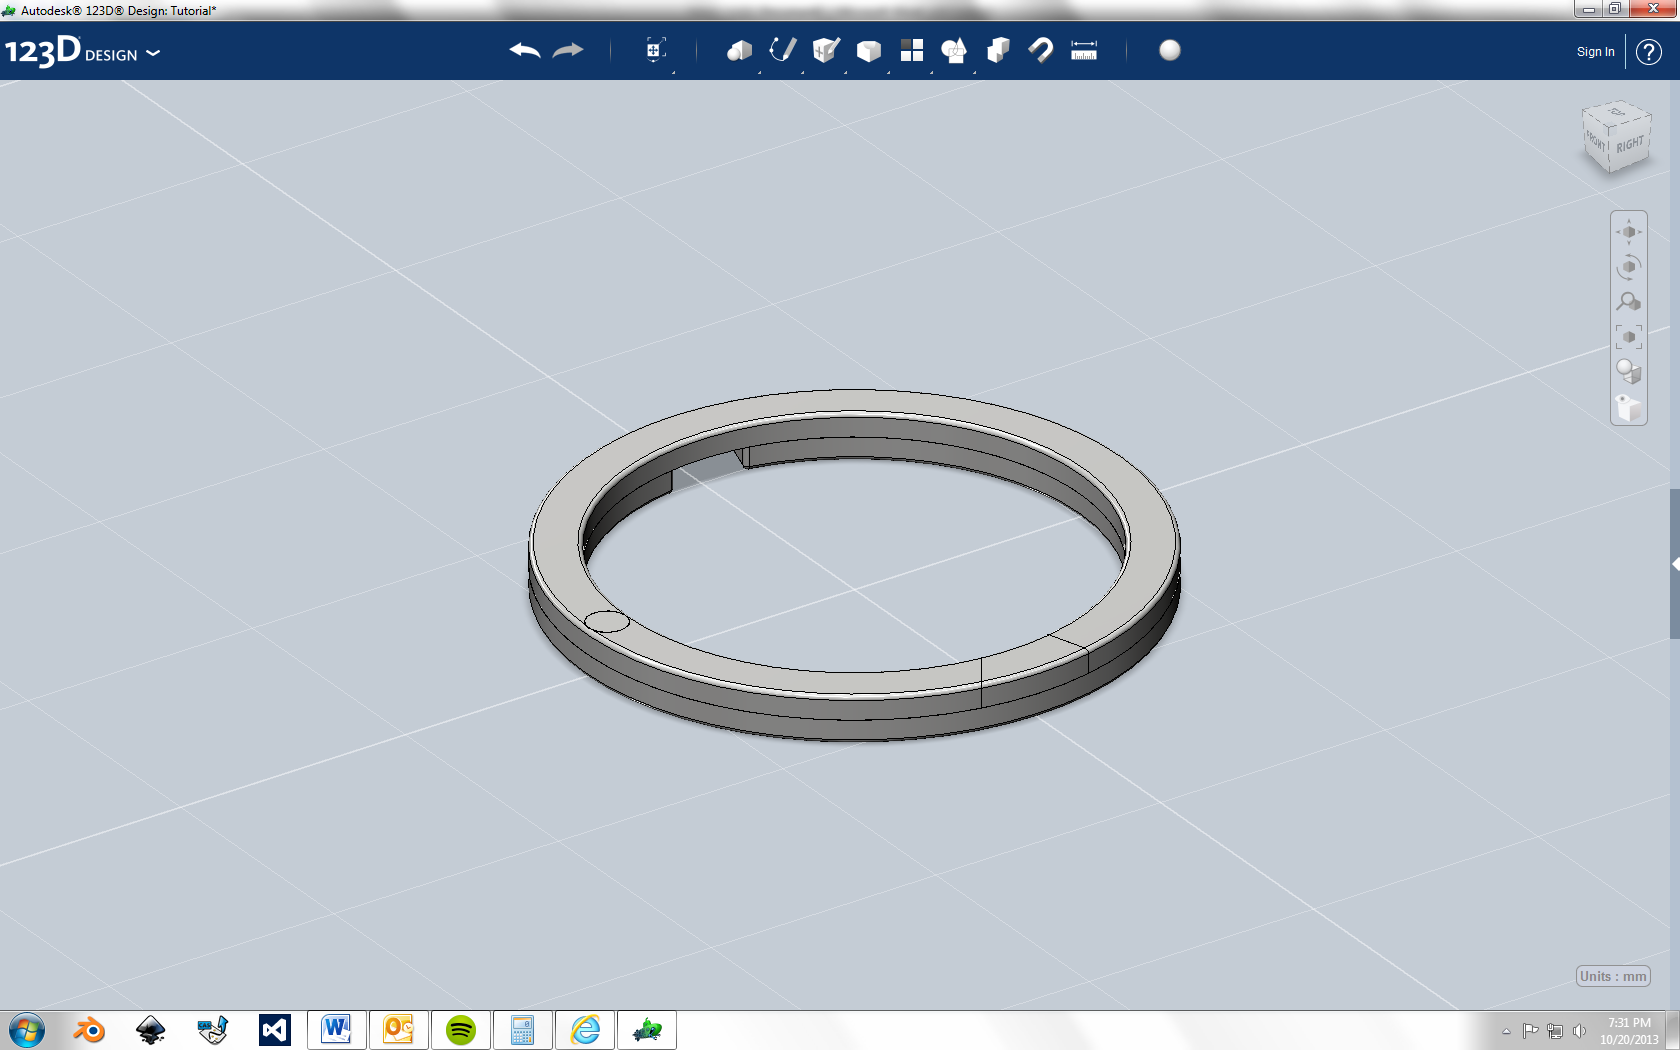Image resolution: width=1680 pixels, height=1050 pixels.
Task: Select the Sketch tool
Action: click(781, 49)
